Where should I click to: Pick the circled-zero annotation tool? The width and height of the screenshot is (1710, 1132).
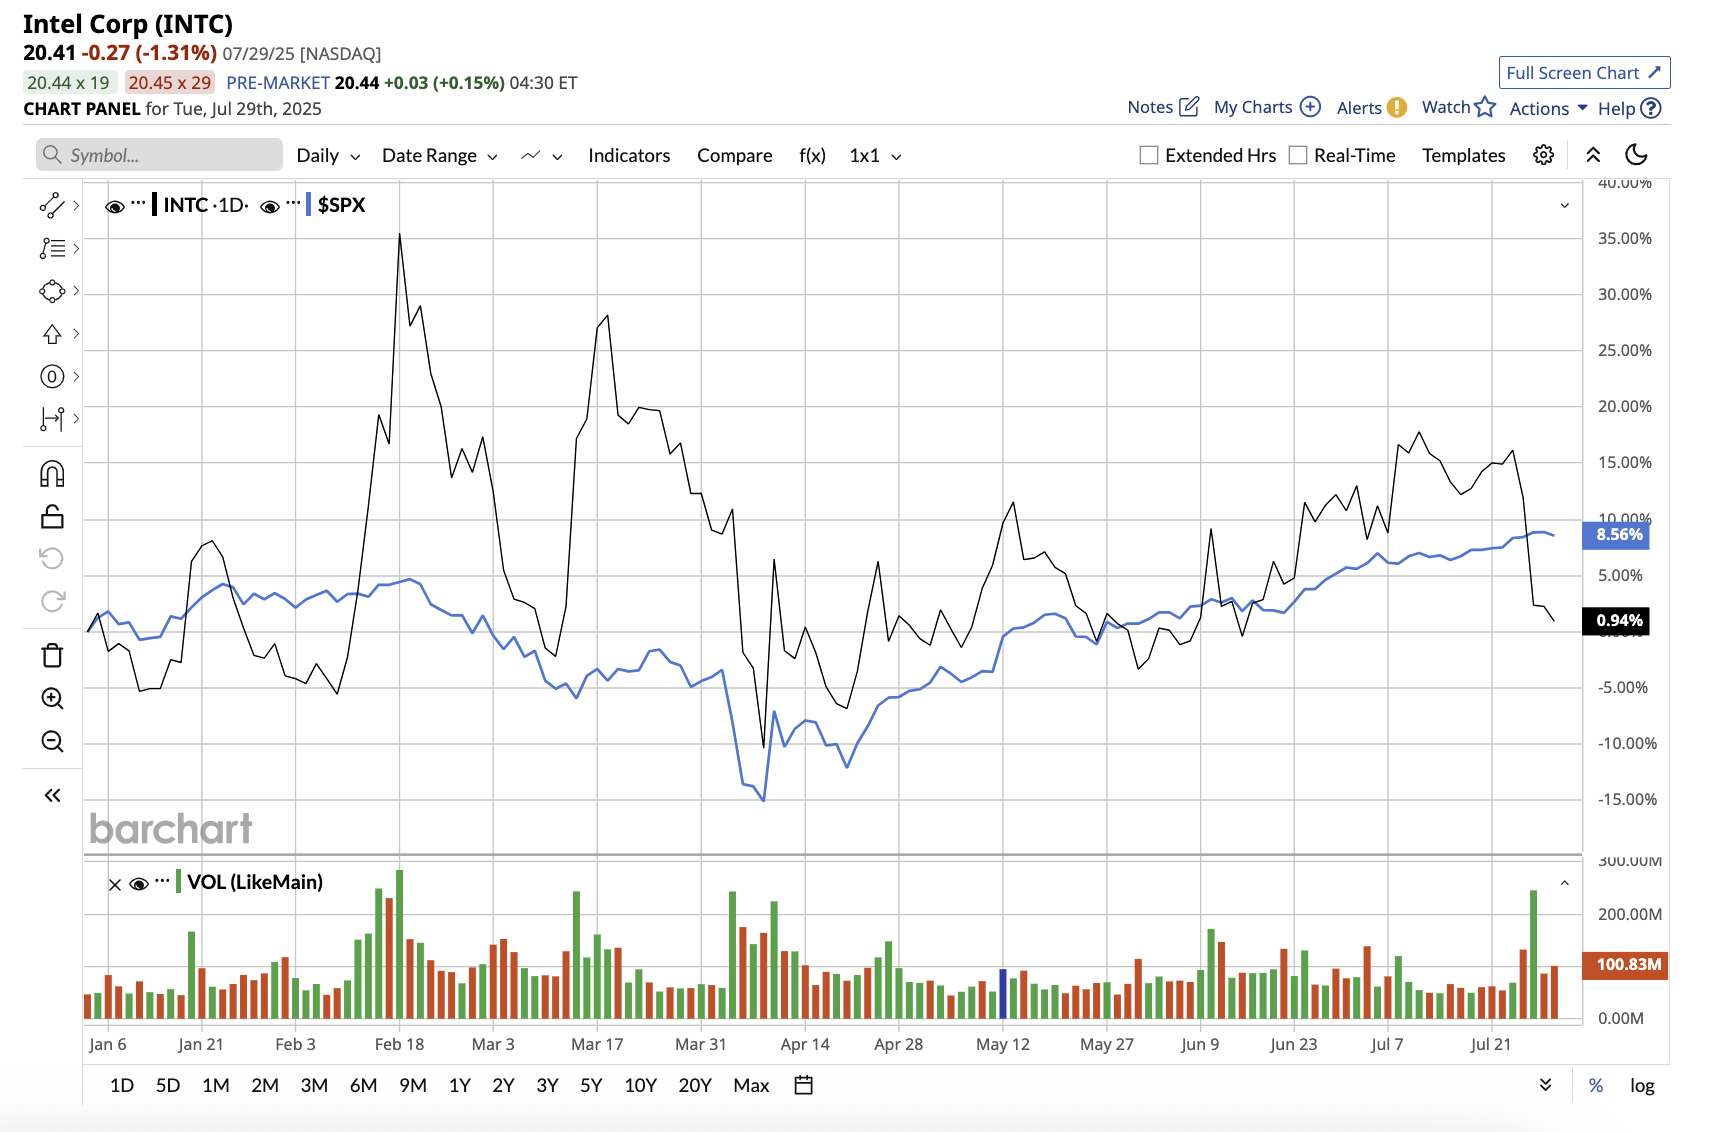click(52, 376)
